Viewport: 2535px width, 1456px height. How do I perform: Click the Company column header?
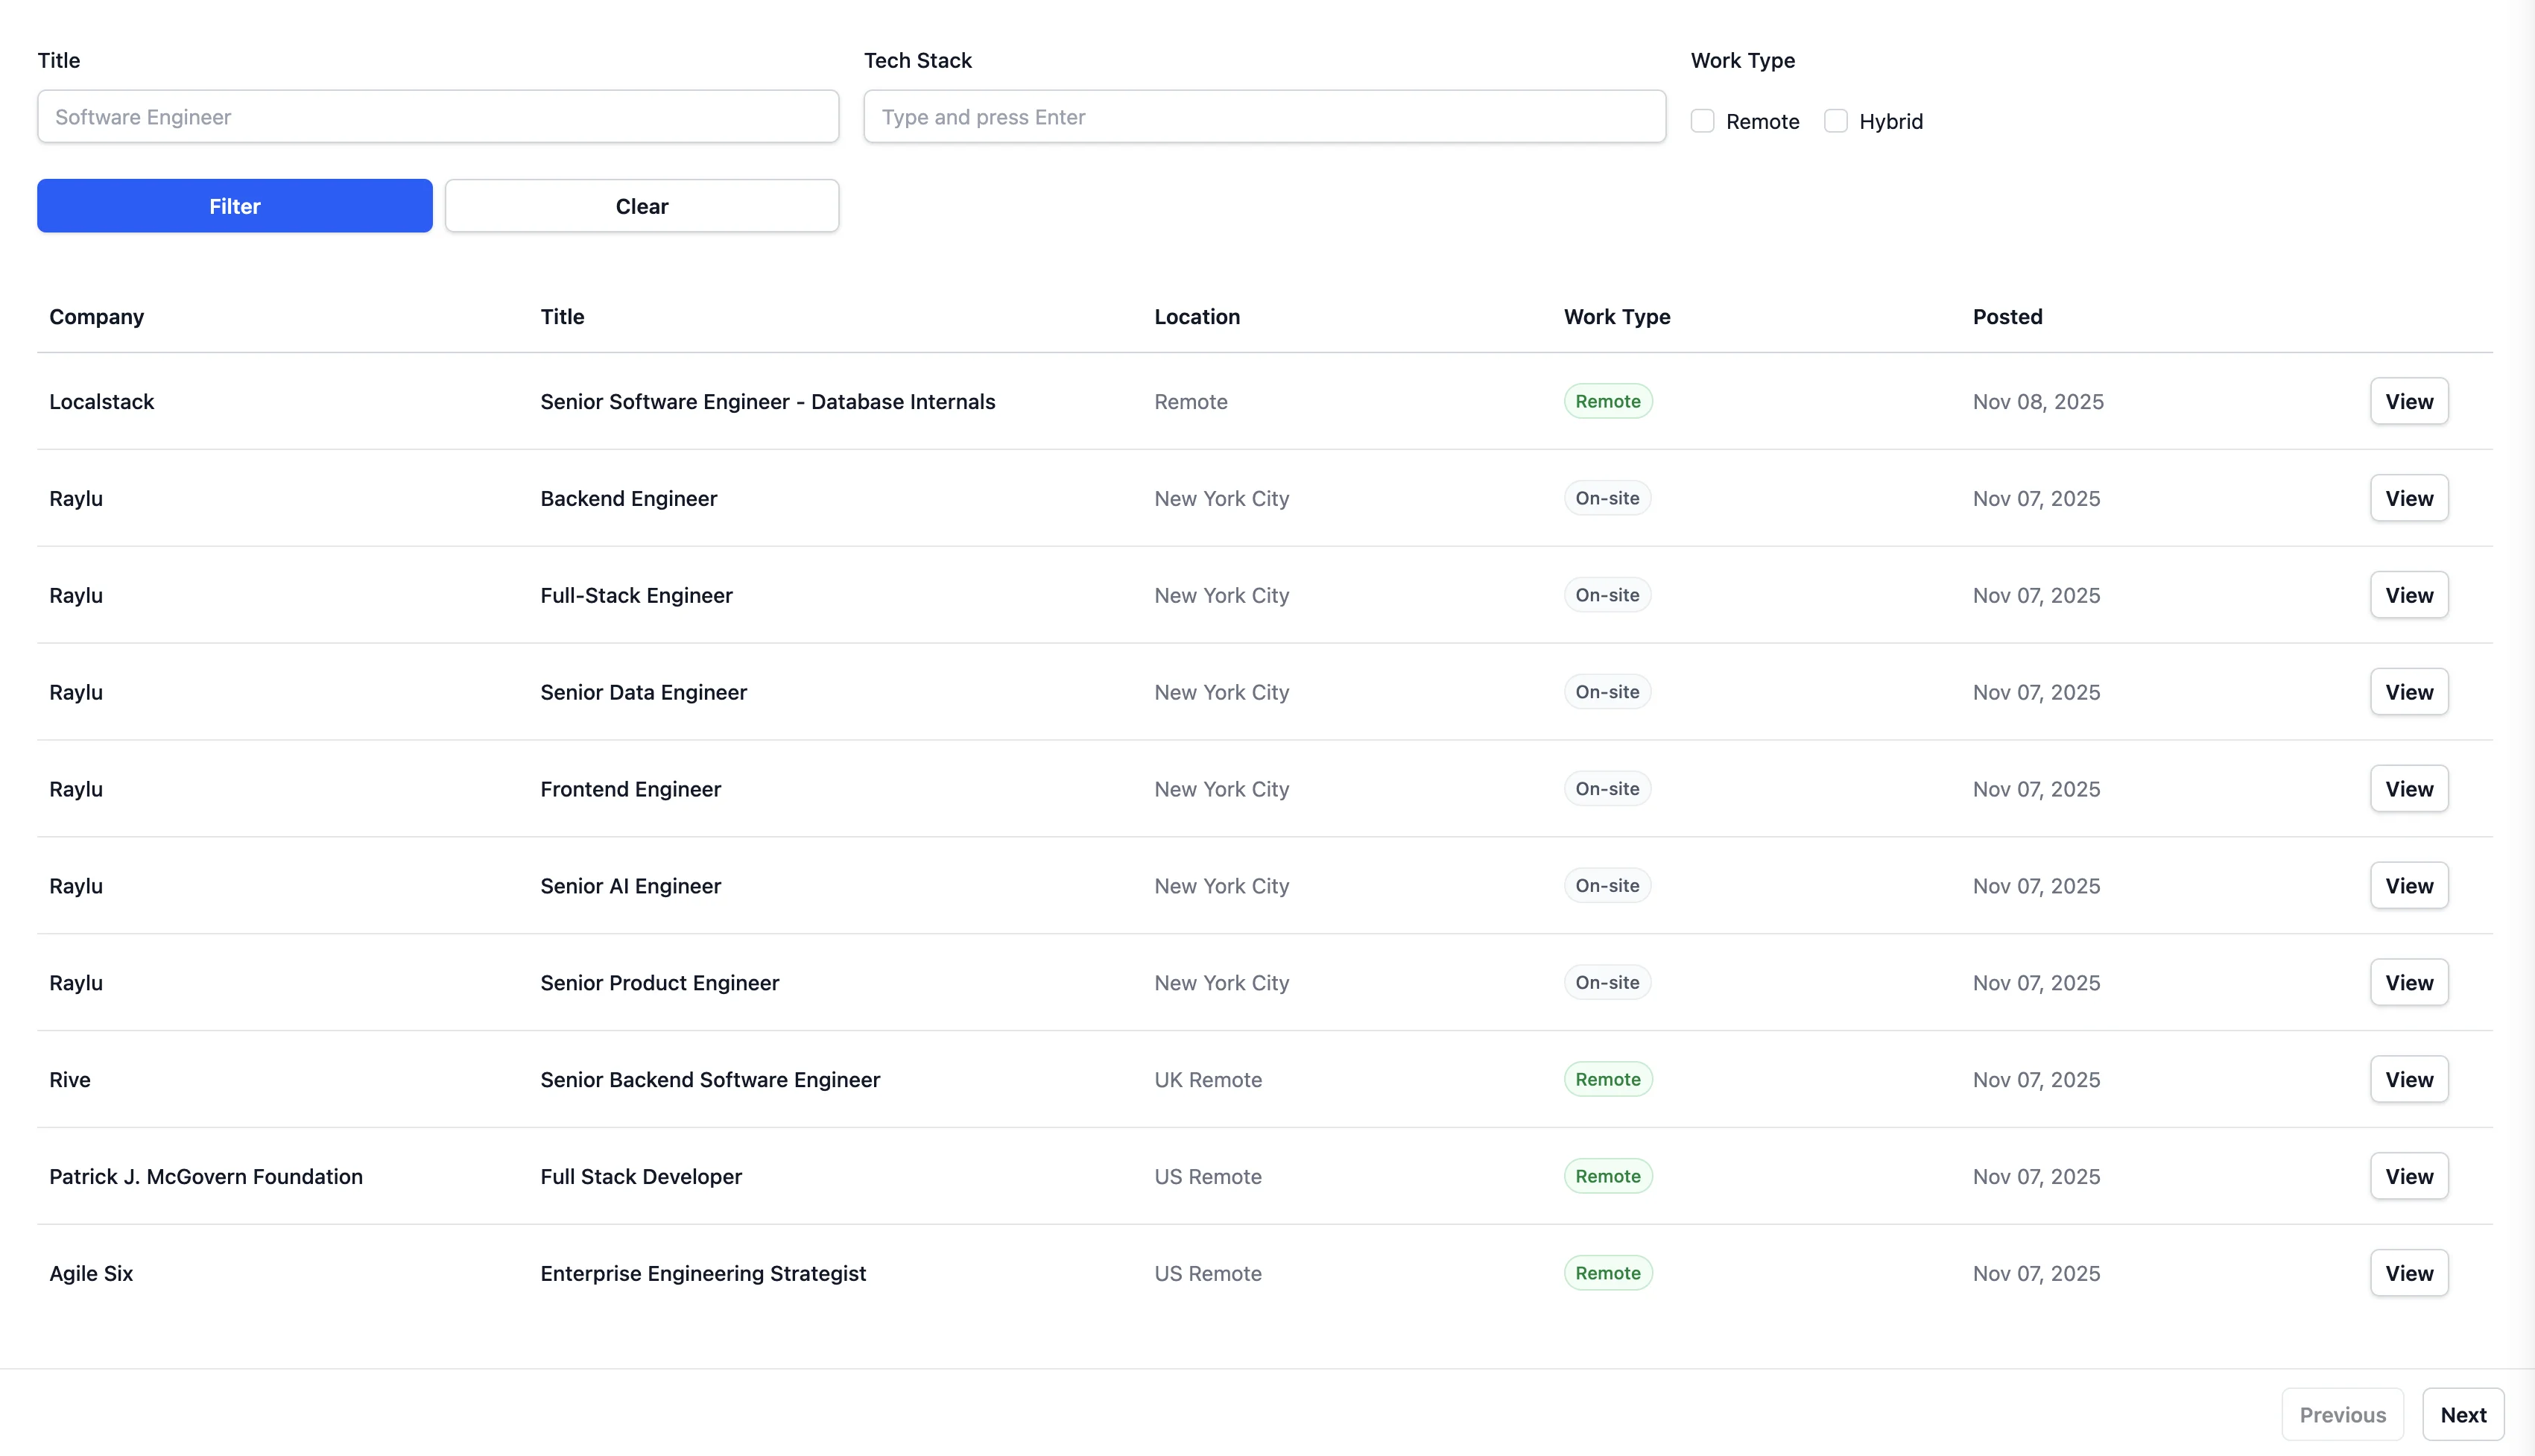pos(96,316)
